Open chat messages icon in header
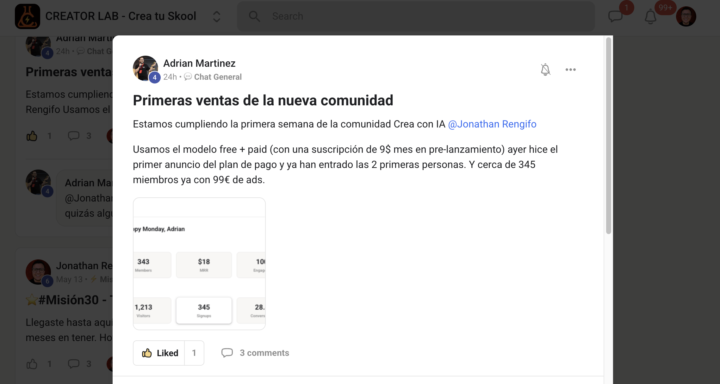Image resolution: width=720 pixels, height=384 pixels. 615,17
